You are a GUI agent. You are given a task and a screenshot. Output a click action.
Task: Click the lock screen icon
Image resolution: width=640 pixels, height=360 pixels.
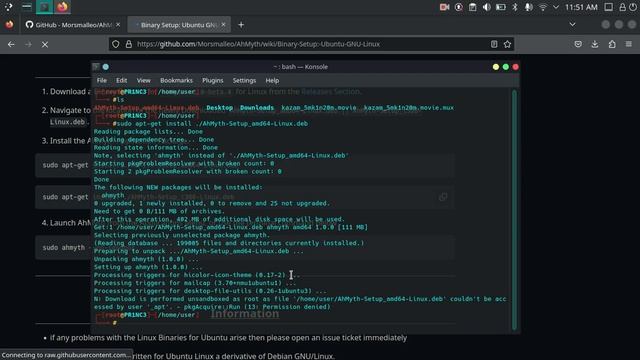coord(622,7)
